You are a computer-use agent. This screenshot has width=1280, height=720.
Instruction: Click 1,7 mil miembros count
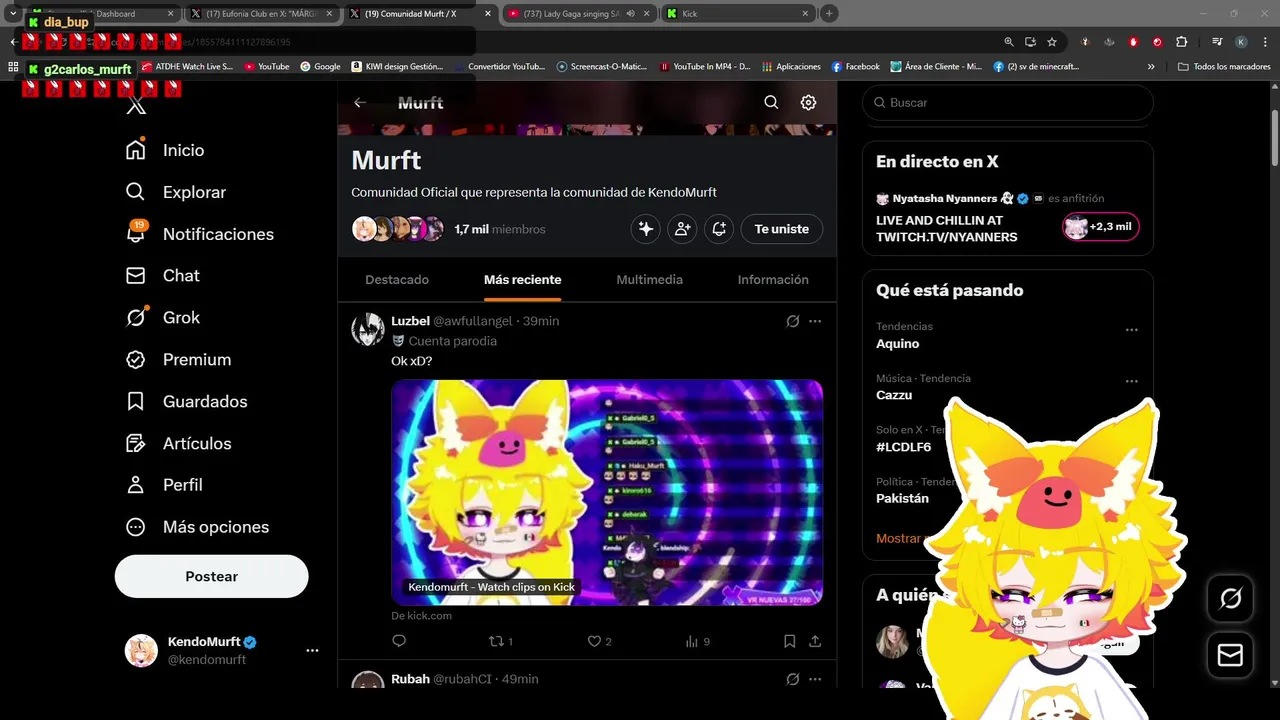point(500,229)
